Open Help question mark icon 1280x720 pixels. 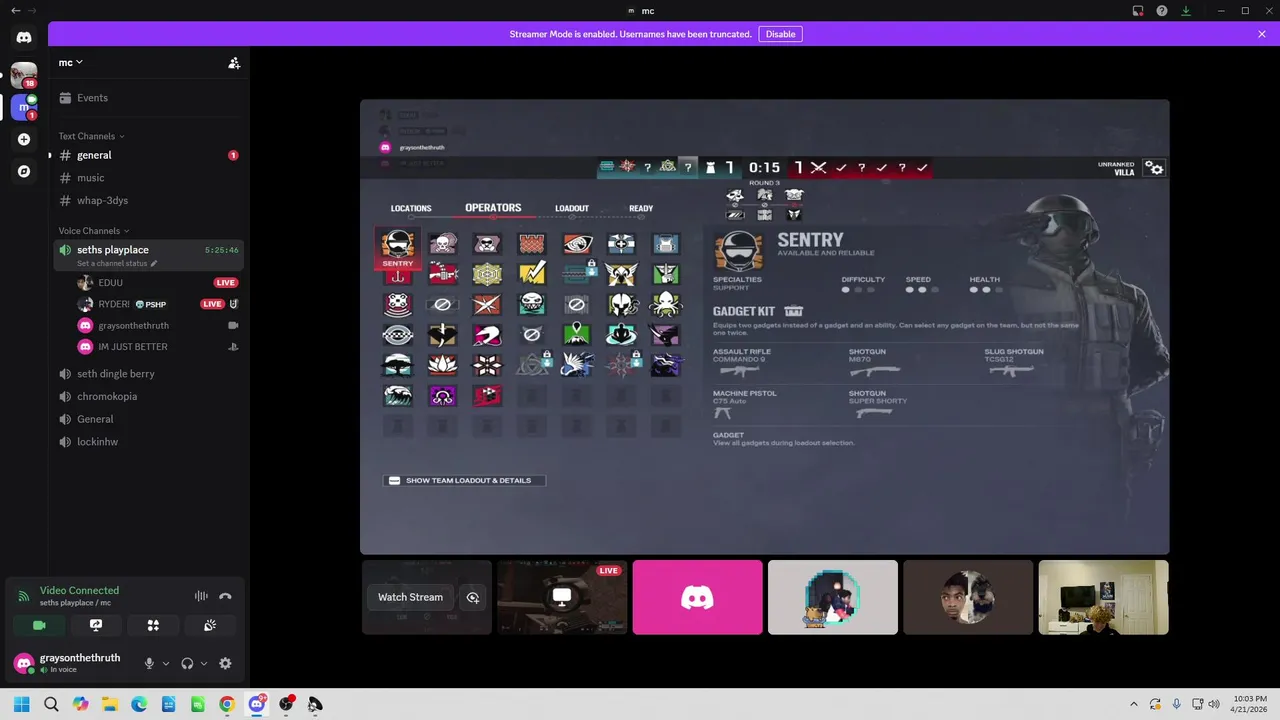(1161, 11)
